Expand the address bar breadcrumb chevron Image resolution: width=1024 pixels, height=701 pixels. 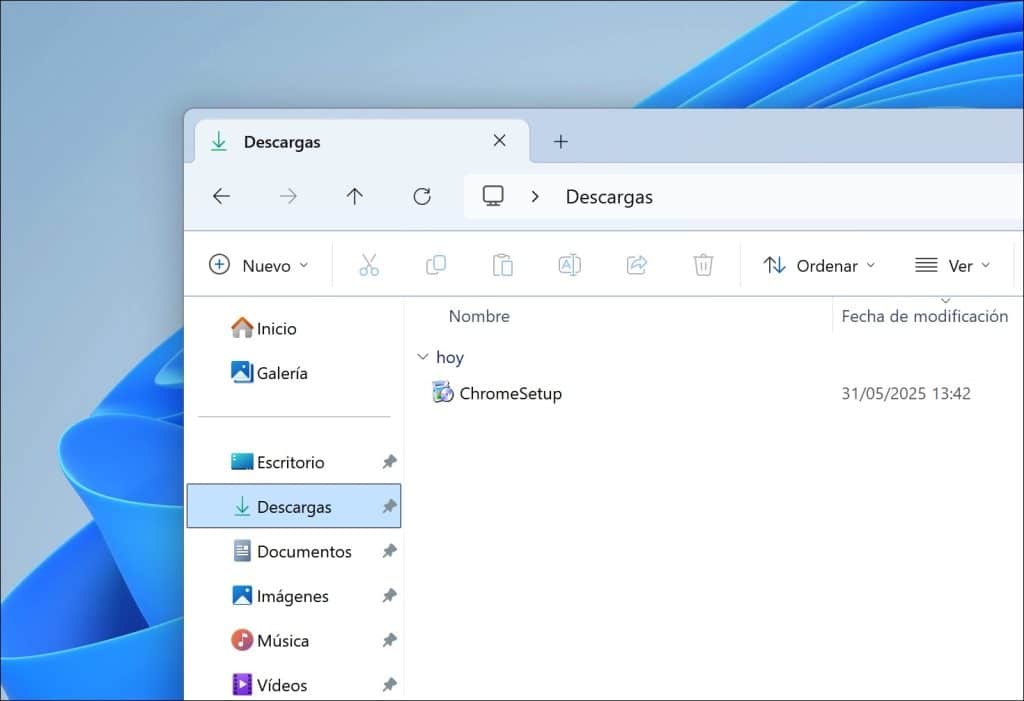pos(535,196)
